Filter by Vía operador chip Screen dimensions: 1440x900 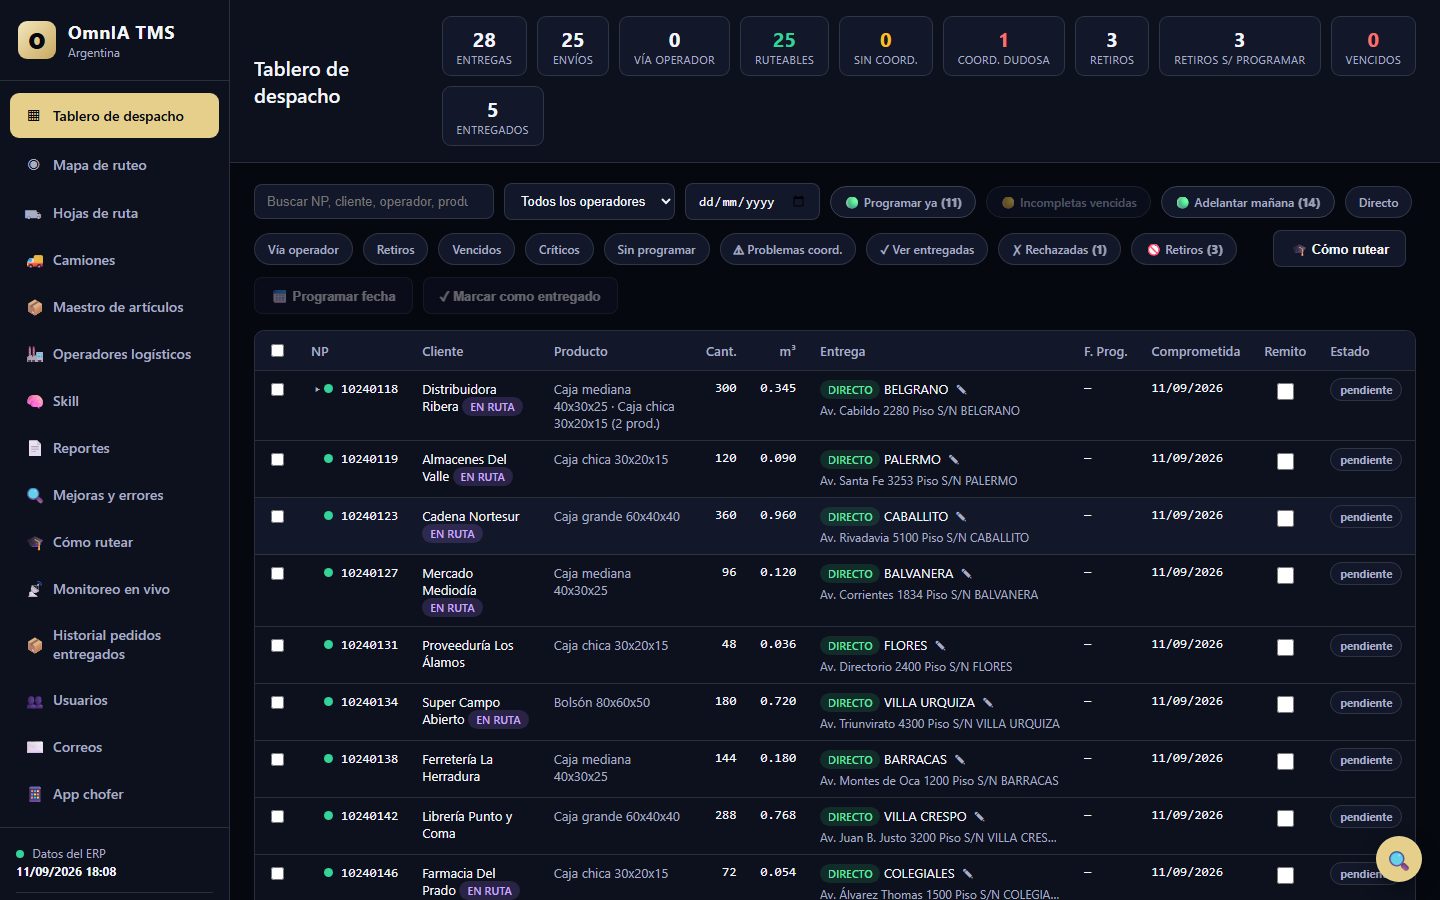pos(303,249)
